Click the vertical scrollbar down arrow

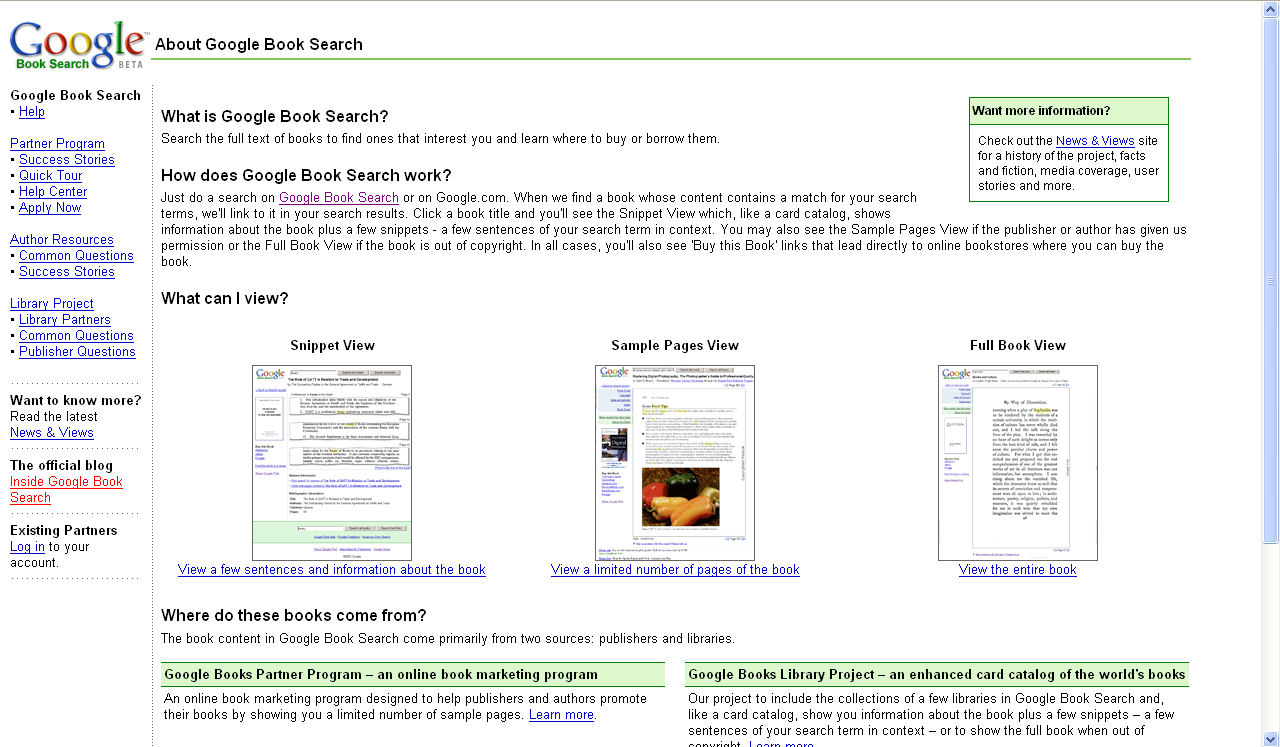(1270, 739)
